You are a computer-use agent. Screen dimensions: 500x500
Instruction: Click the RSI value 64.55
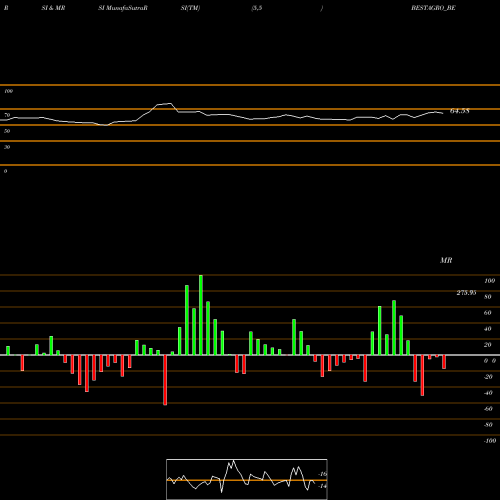point(460,111)
